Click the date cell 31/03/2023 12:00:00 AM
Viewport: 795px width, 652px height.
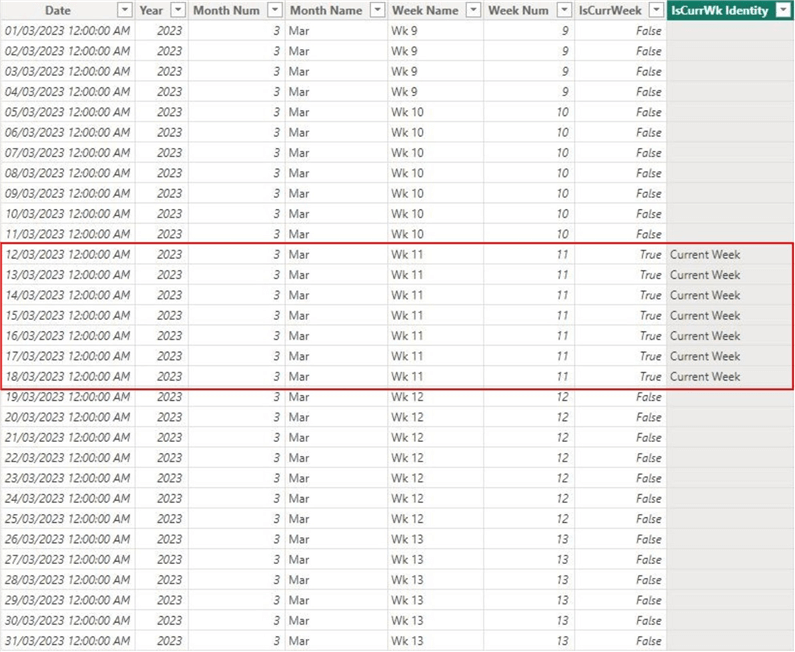(x=67, y=641)
